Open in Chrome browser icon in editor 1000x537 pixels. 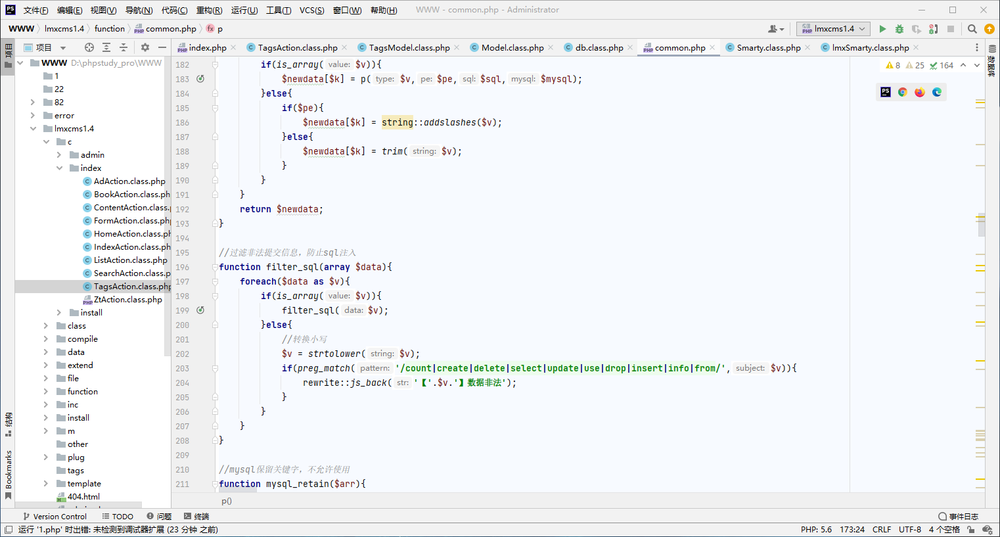(902, 92)
